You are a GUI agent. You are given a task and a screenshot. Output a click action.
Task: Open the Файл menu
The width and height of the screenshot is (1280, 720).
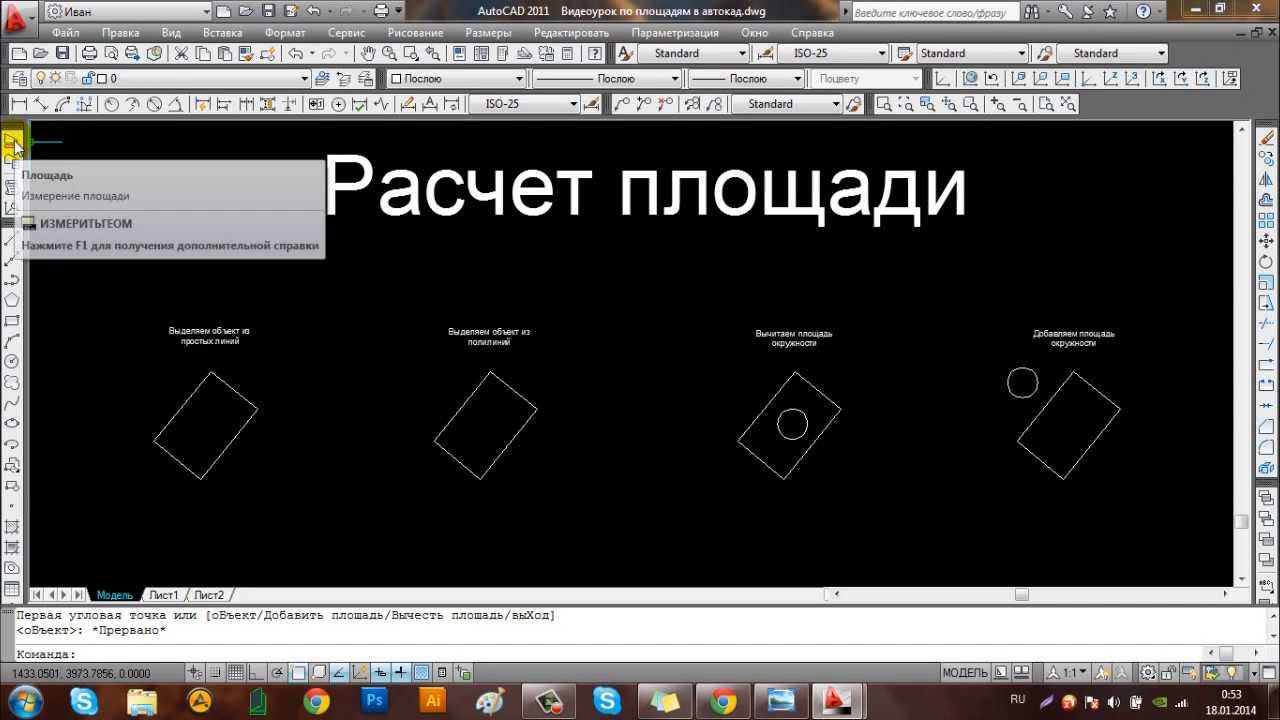[x=65, y=33]
